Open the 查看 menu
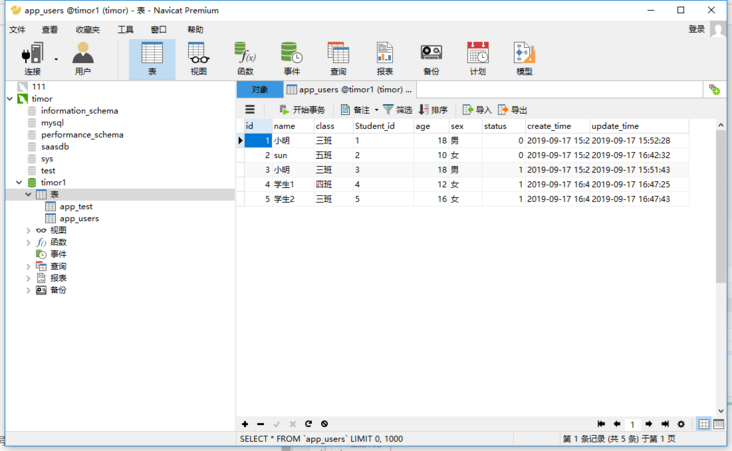732x451 pixels. point(49,30)
